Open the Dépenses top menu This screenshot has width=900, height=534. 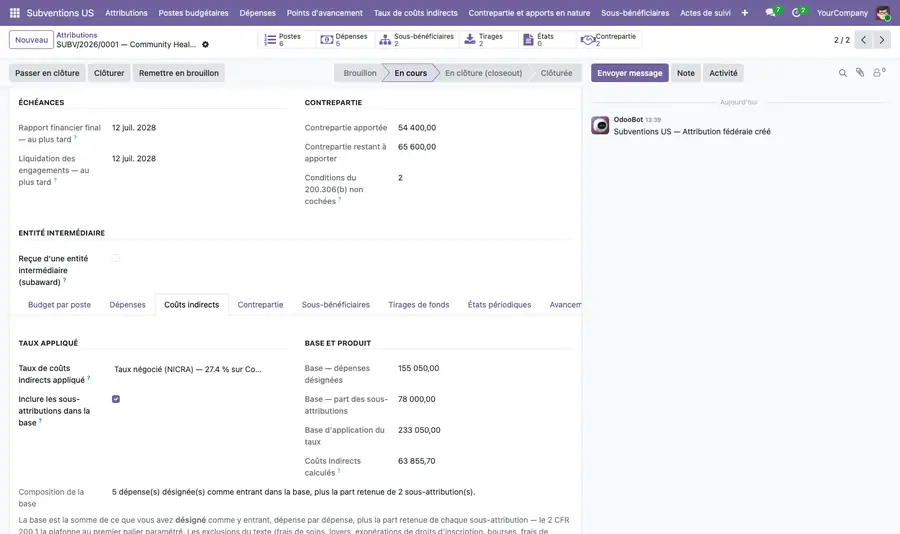click(x=258, y=13)
